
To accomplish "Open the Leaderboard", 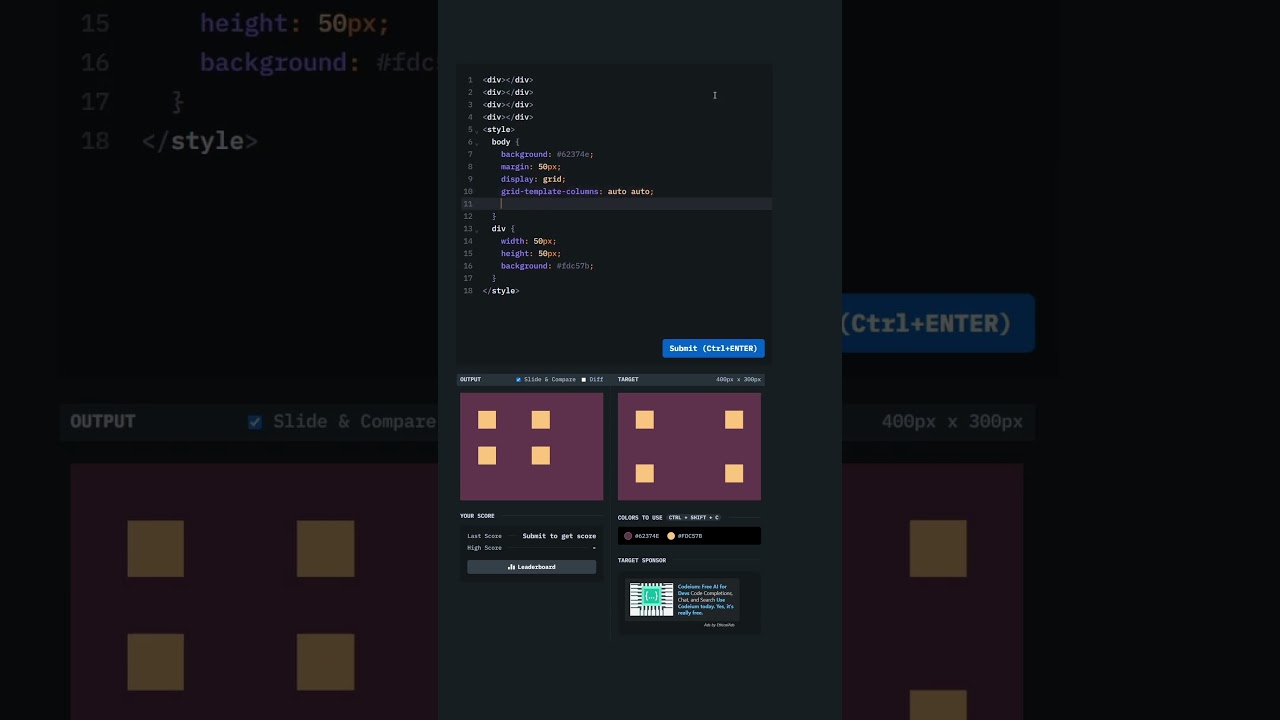I will pos(531,567).
